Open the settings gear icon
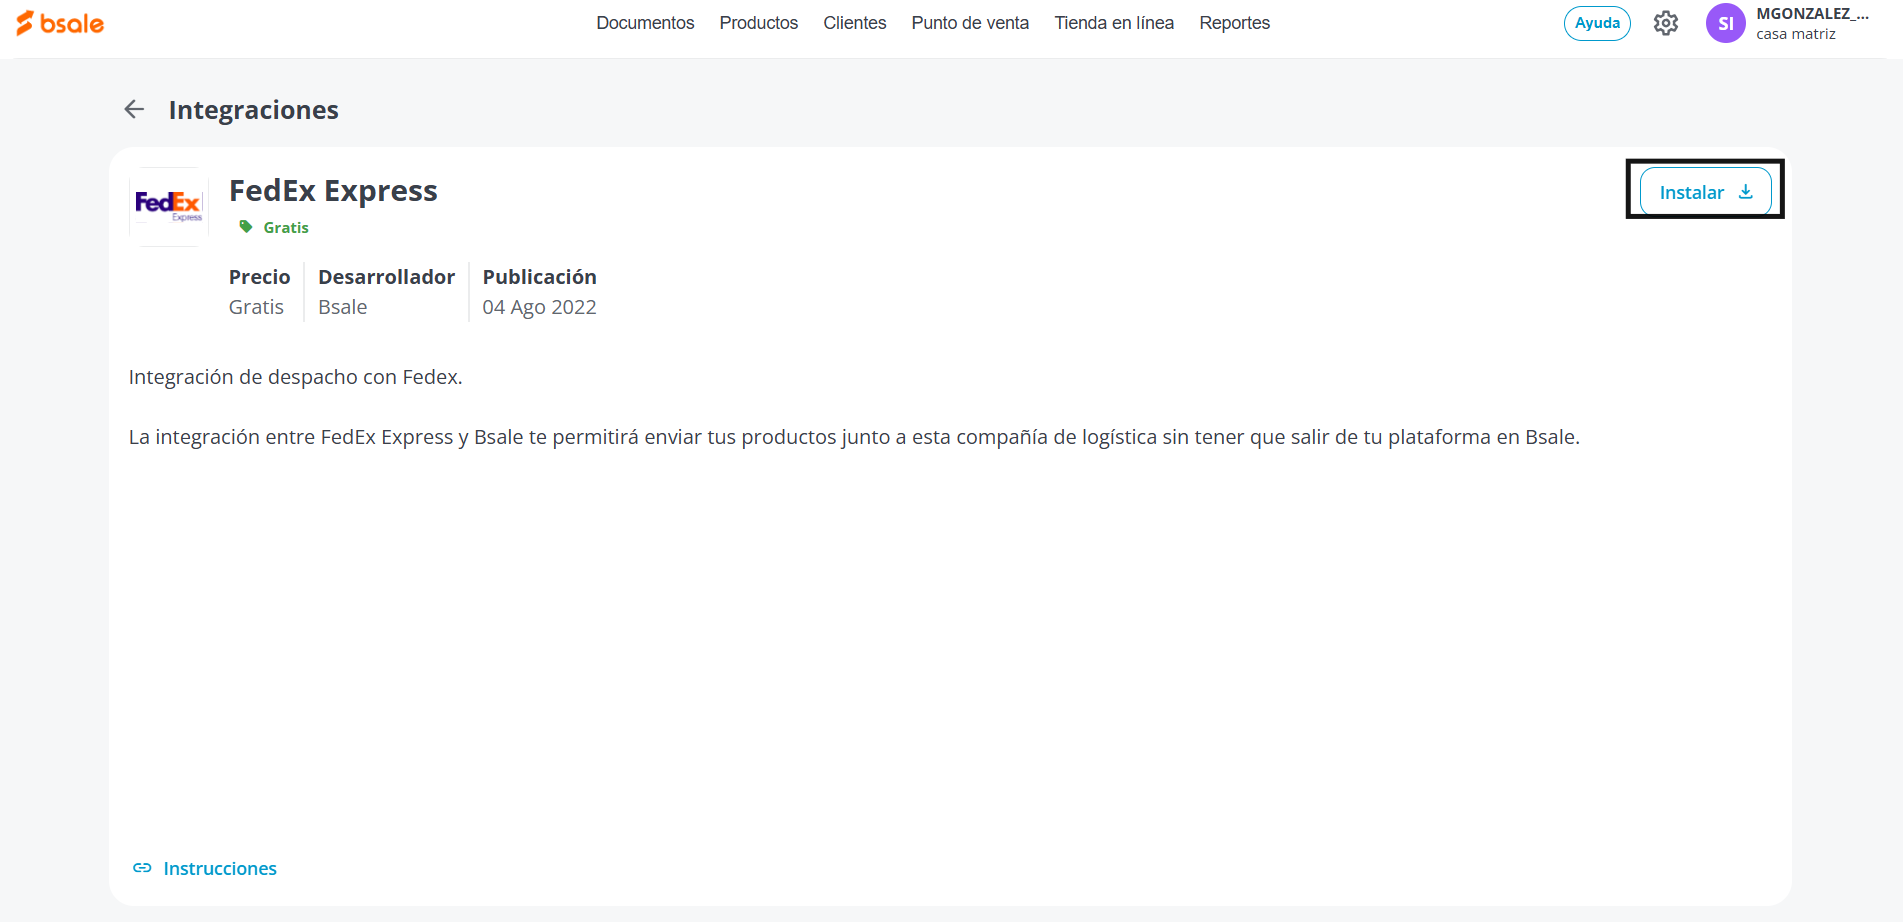The height and width of the screenshot is (922, 1903). point(1665,23)
